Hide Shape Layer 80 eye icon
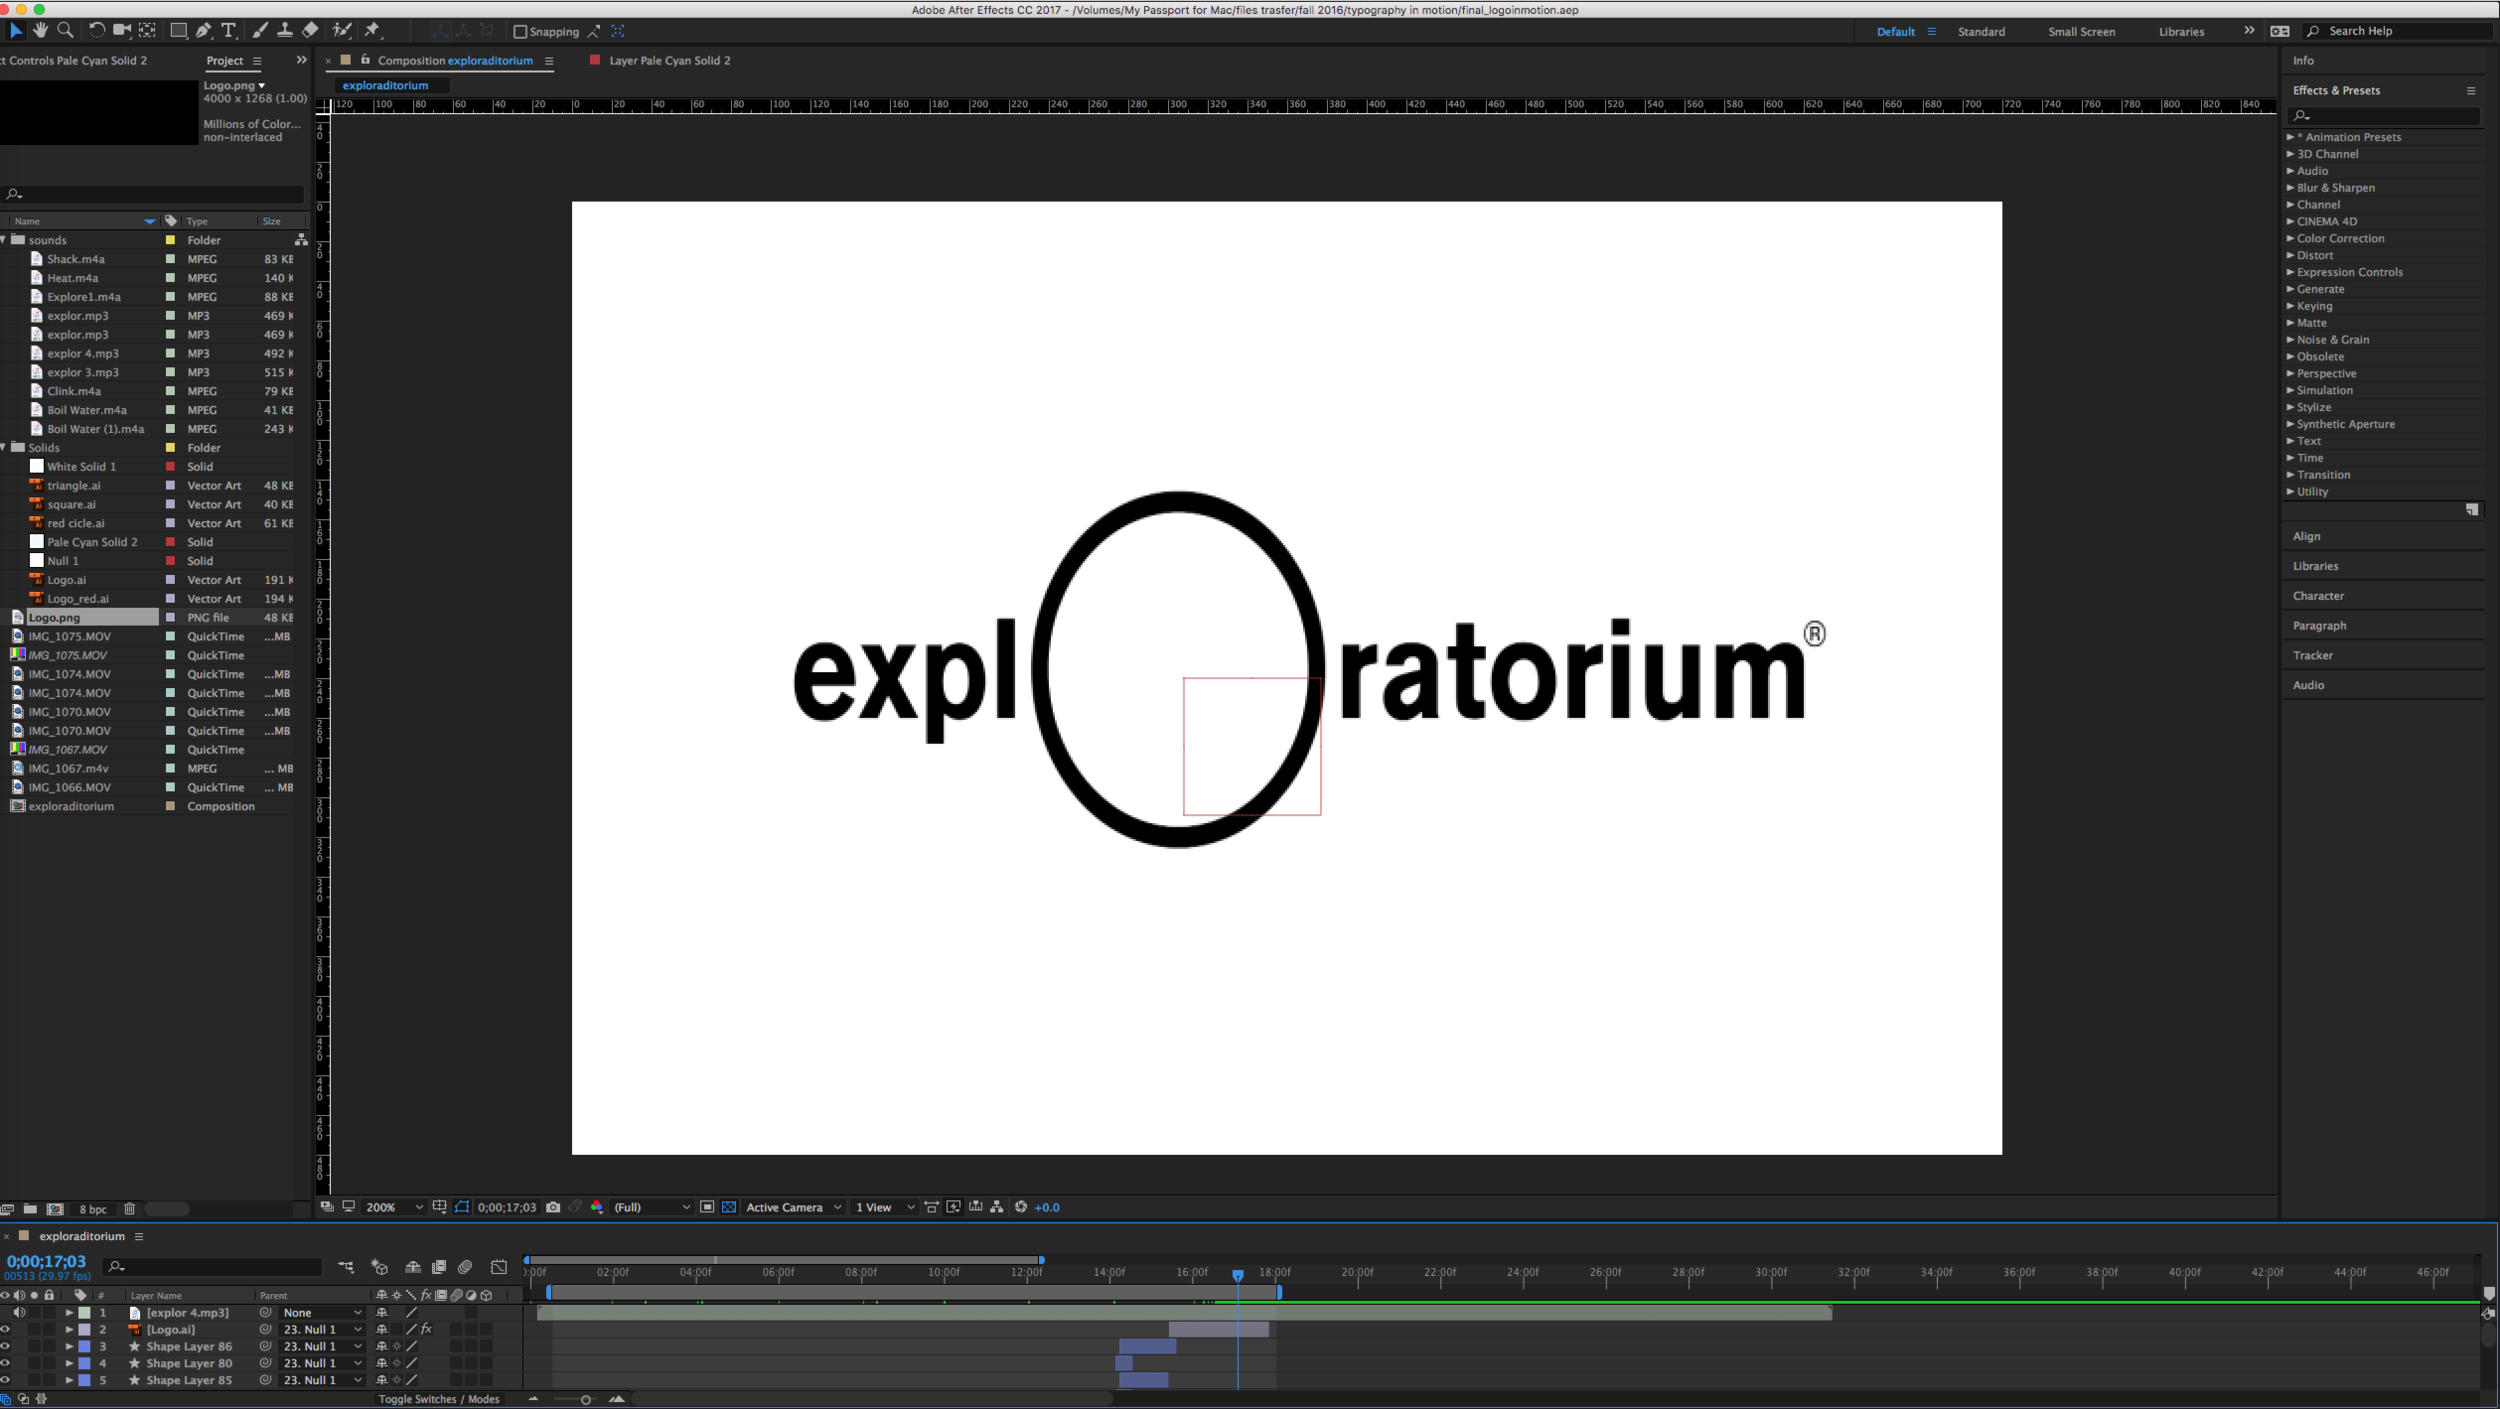The height and width of the screenshot is (1409, 2500). (5, 1363)
